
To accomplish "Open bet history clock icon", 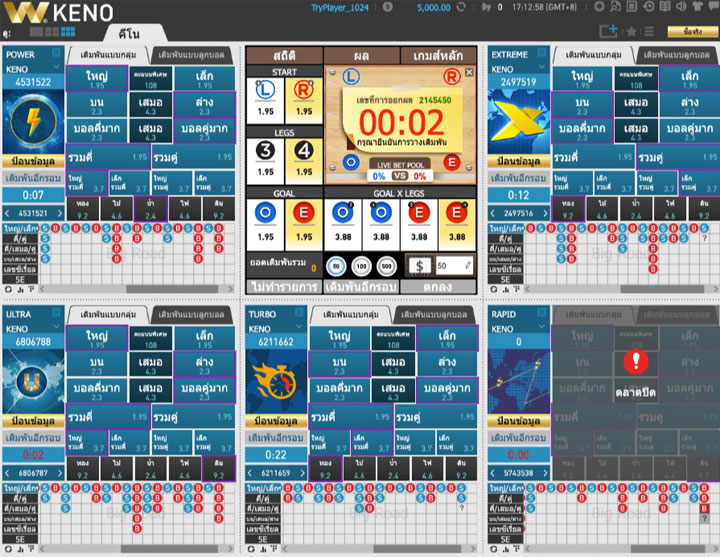I will click(x=648, y=6).
